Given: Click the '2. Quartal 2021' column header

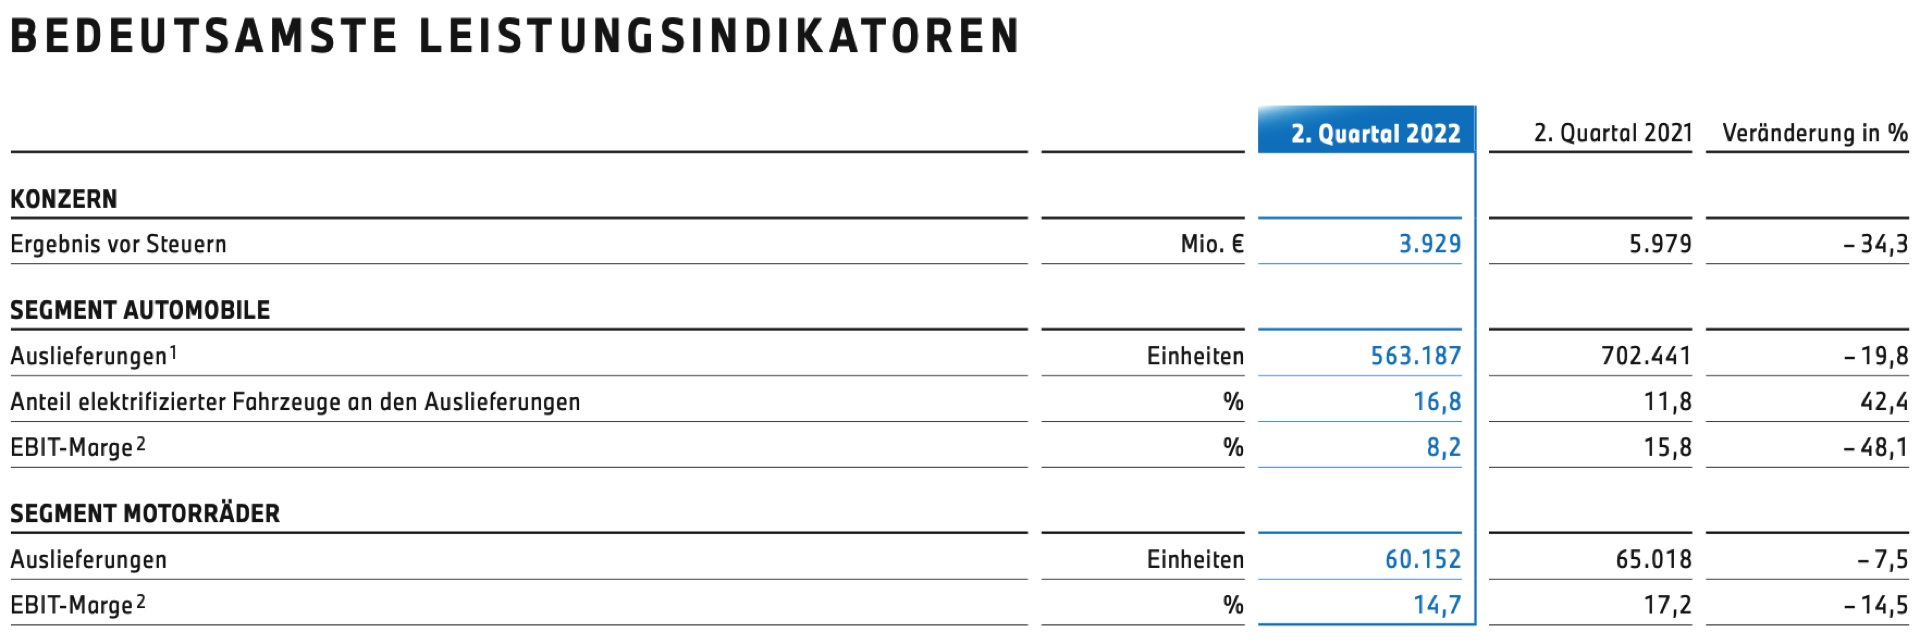Looking at the screenshot, I should click(1612, 133).
